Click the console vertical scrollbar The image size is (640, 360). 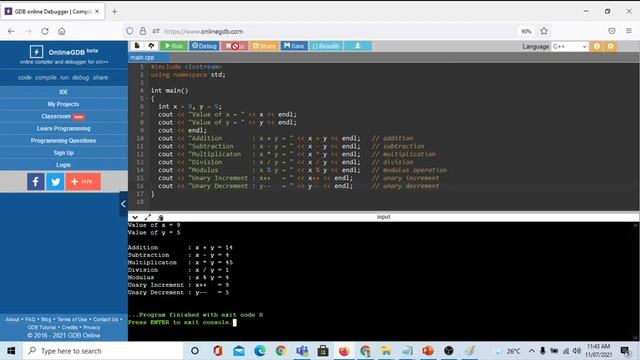click(x=636, y=281)
